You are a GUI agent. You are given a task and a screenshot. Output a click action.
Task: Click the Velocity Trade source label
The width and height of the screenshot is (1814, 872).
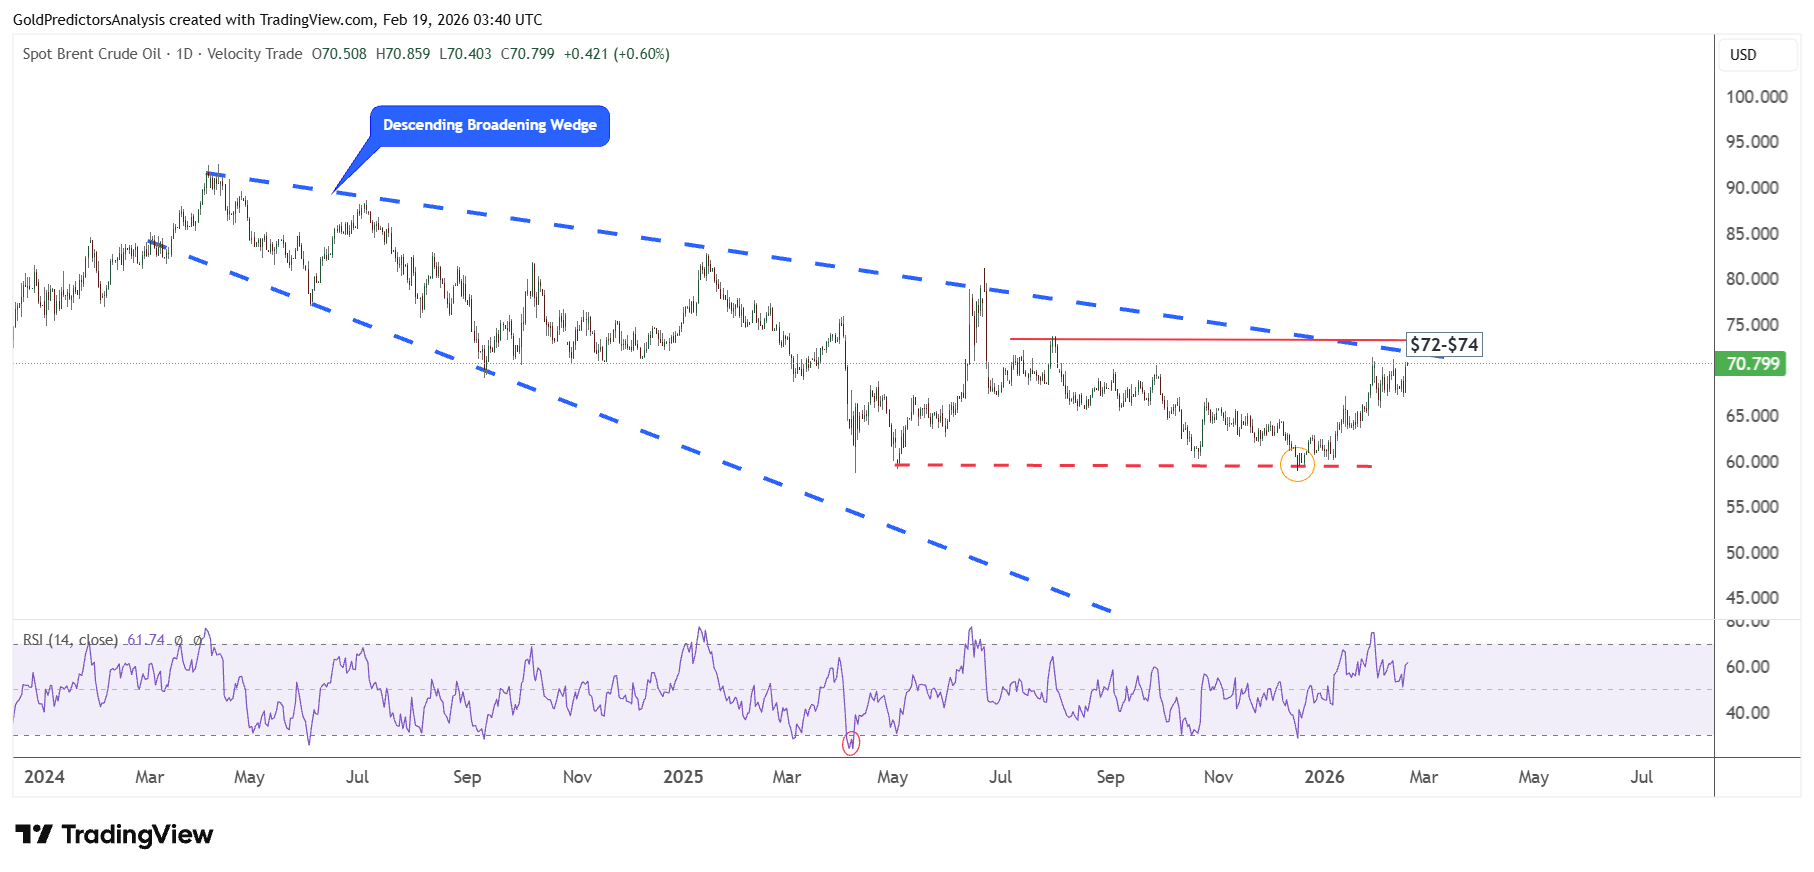click(254, 54)
